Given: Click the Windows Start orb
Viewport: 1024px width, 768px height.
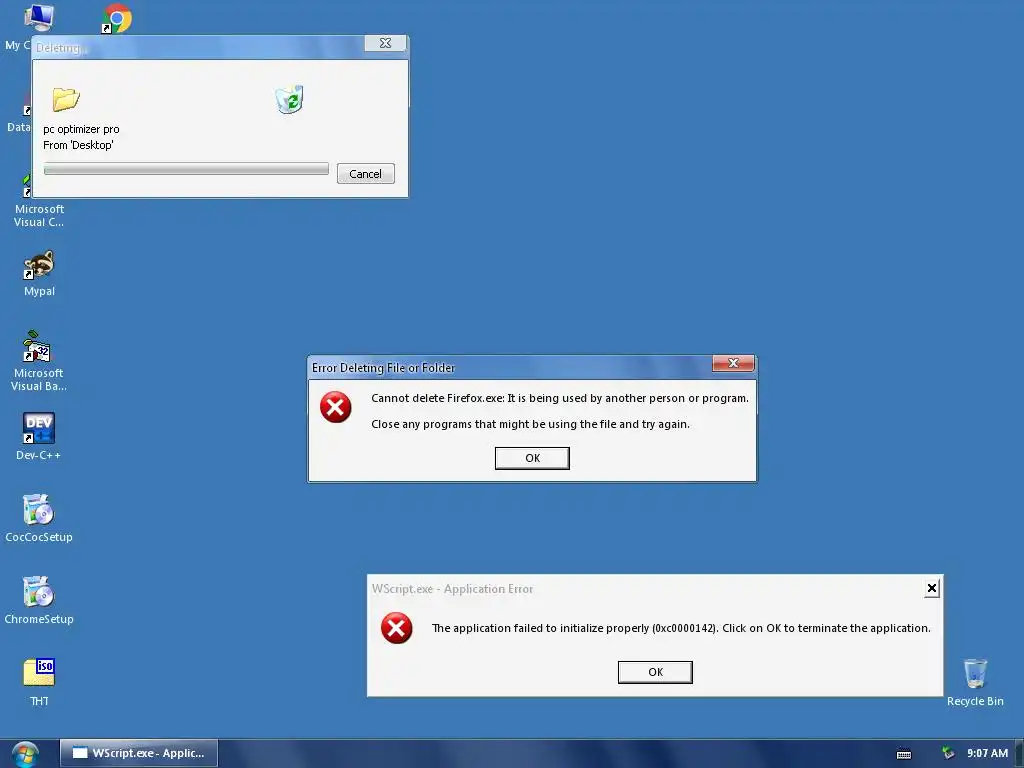Looking at the screenshot, I should (x=25, y=754).
